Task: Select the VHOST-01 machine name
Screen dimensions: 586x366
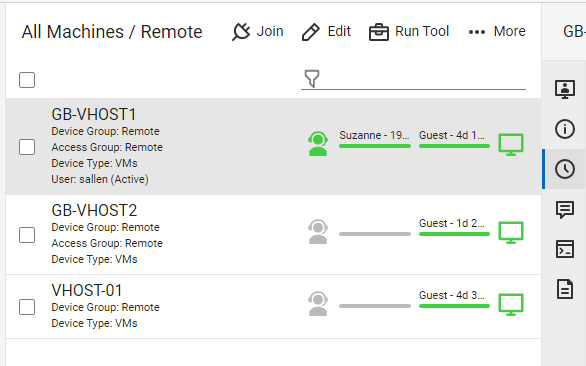Action: tap(87, 290)
